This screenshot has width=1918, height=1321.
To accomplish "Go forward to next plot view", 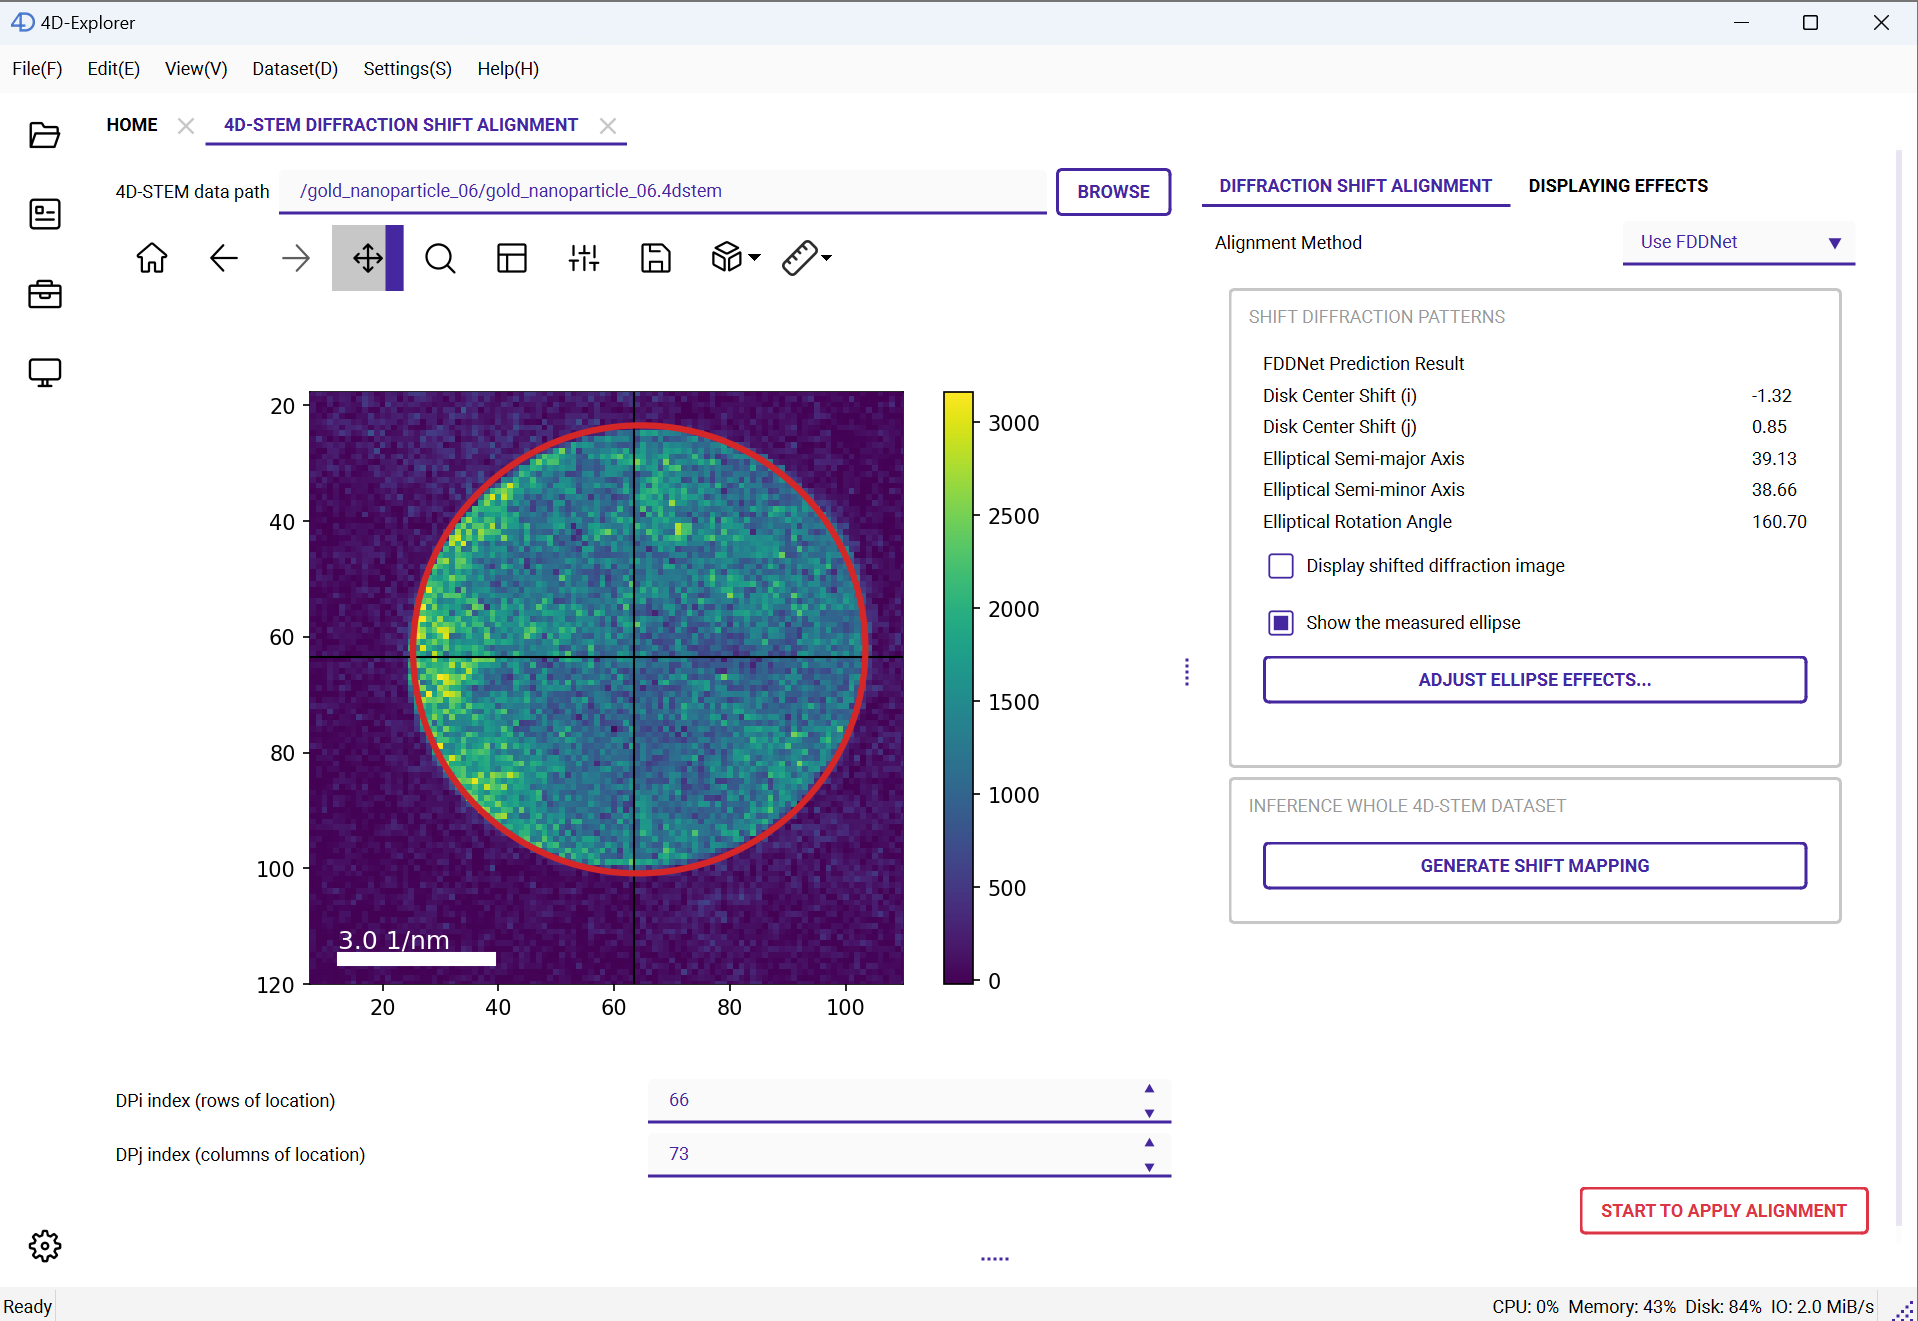I will (296, 258).
